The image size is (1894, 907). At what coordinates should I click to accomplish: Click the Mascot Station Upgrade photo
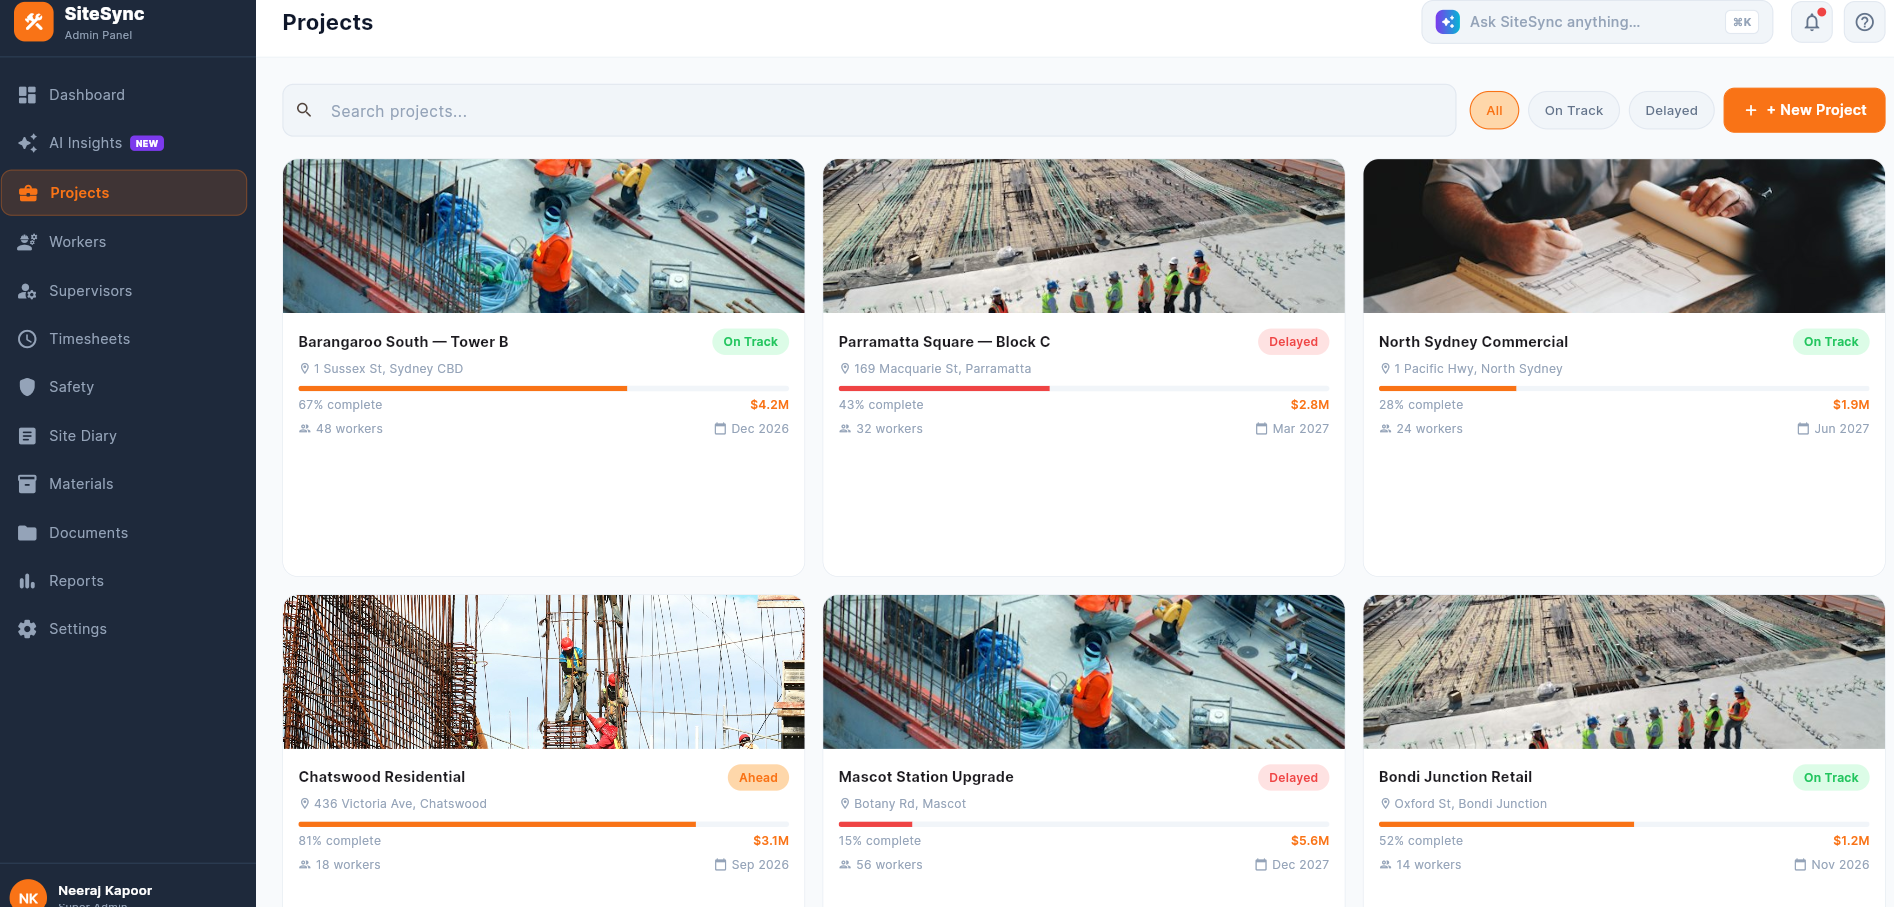1084,672
